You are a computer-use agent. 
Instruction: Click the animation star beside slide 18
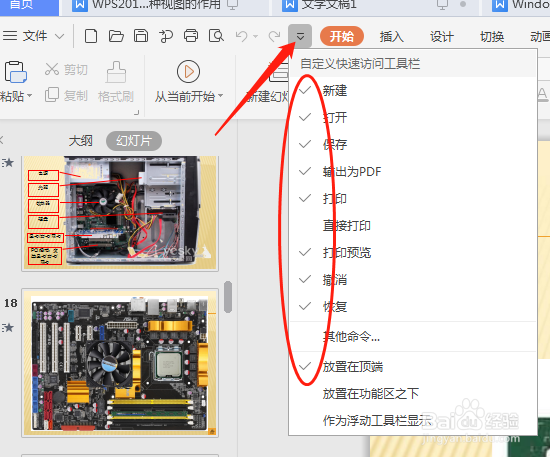pos(8,328)
